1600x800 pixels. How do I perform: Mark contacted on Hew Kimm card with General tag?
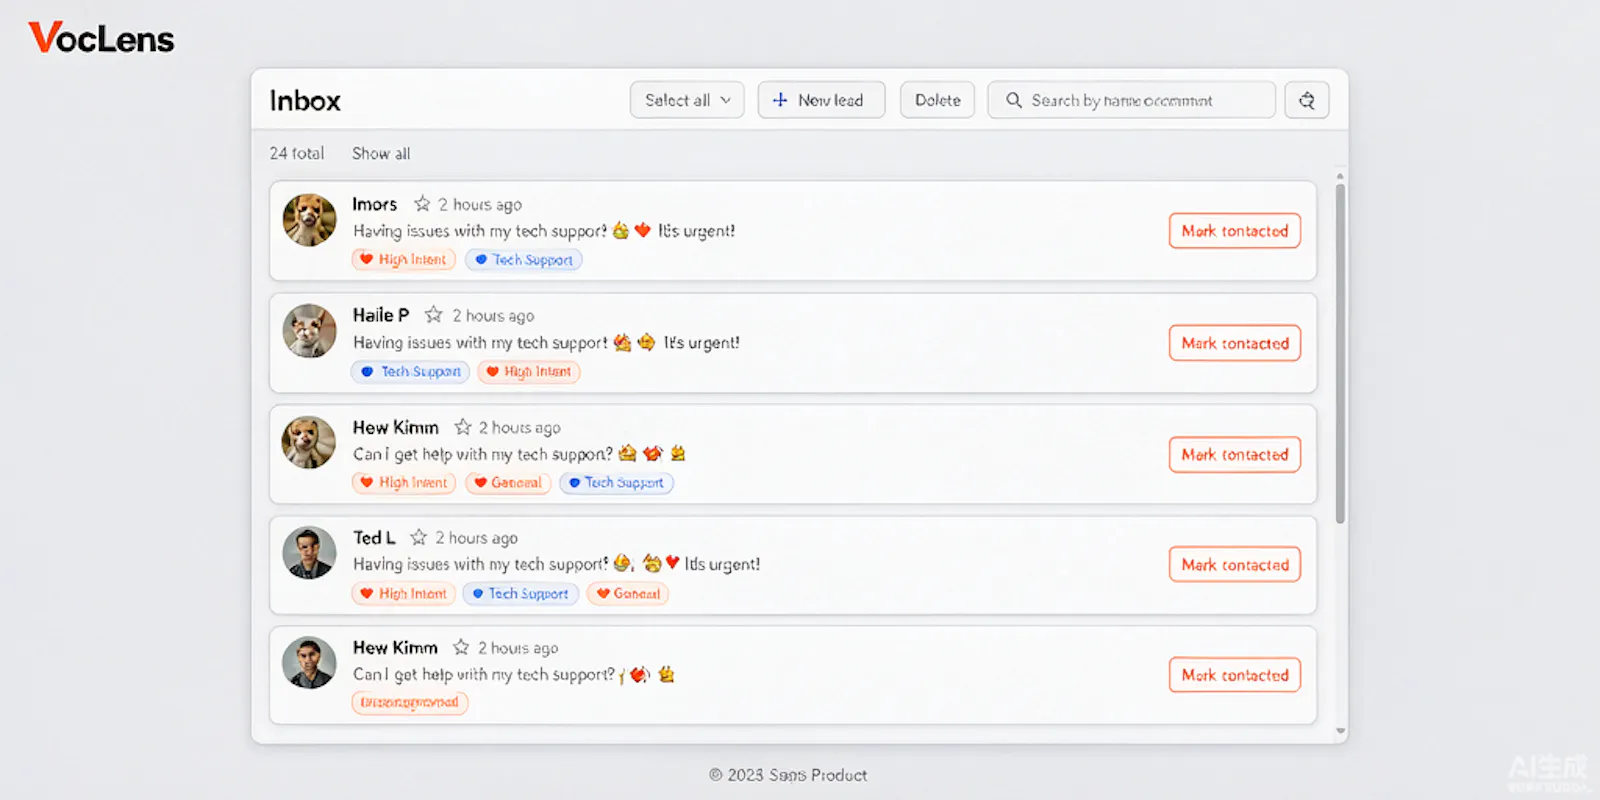[x=1235, y=455]
